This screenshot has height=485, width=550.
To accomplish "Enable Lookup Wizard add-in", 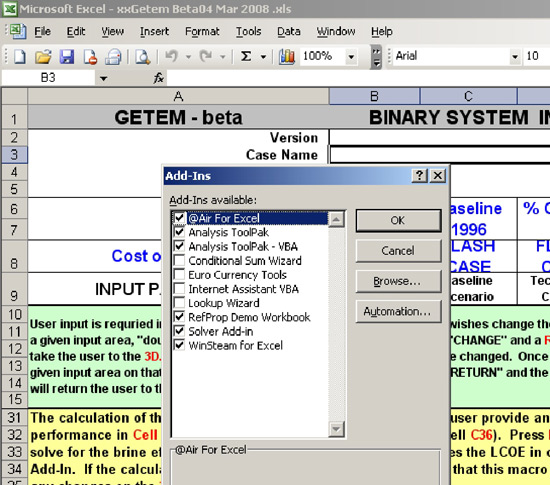I will coord(179,303).
